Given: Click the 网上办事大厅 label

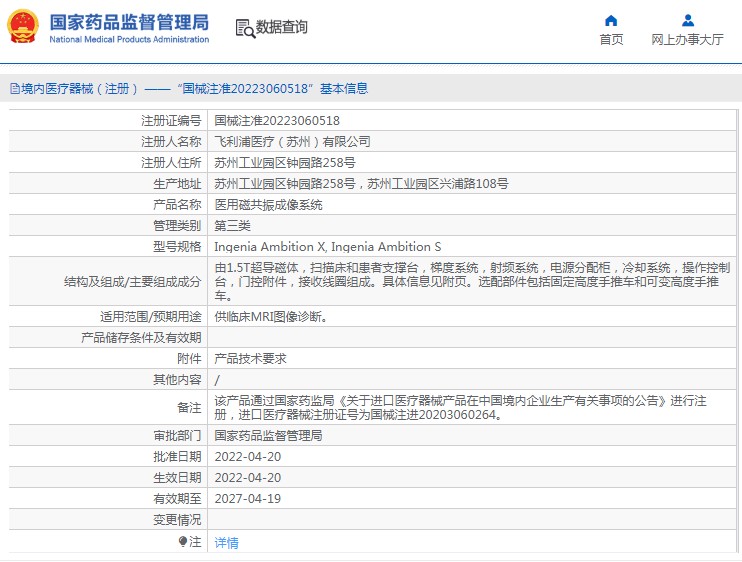Looking at the screenshot, I should pyautogui.click(x=688, y=40).
